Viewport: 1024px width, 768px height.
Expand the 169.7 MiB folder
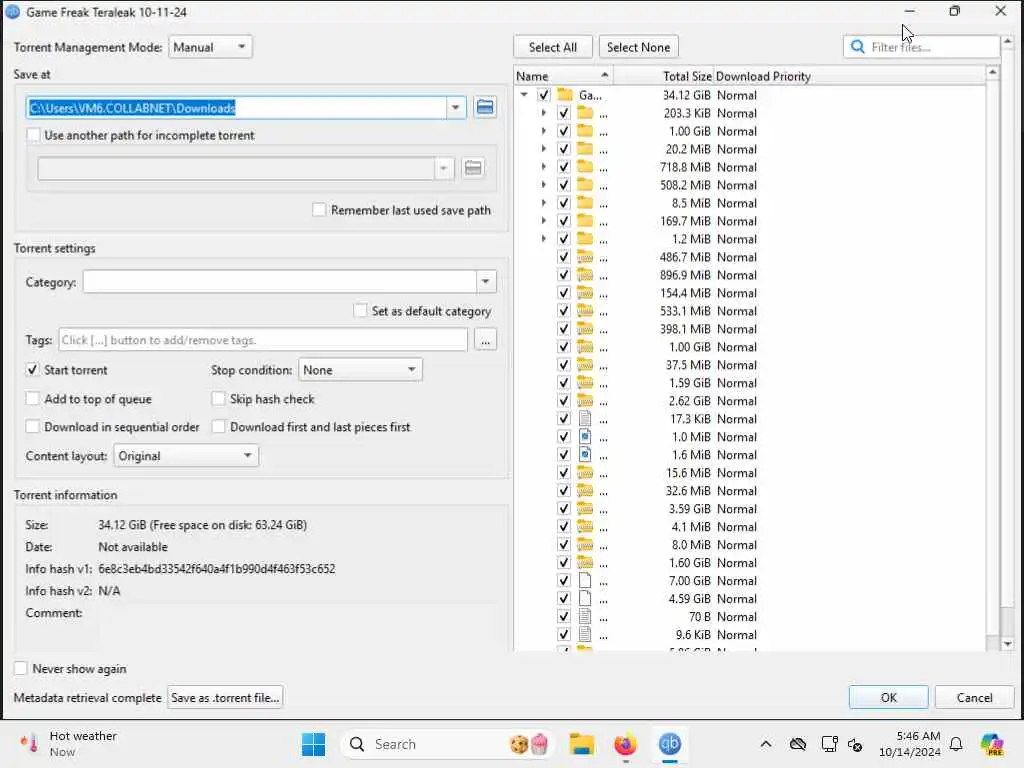[x=543, y=221]
